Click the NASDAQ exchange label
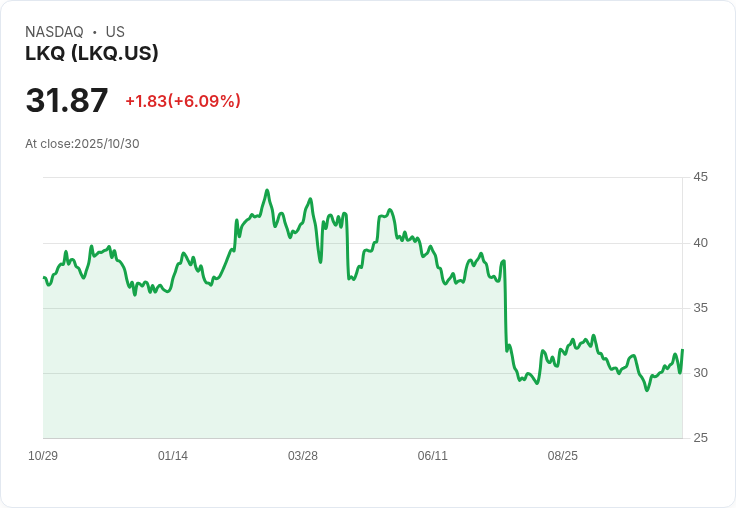The image size is (736, 508). (54, 32)
